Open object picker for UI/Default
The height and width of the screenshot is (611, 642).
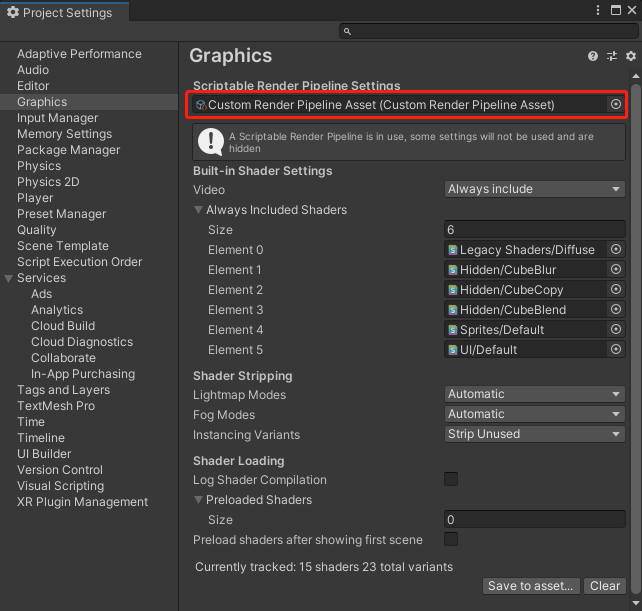point(616,349)
